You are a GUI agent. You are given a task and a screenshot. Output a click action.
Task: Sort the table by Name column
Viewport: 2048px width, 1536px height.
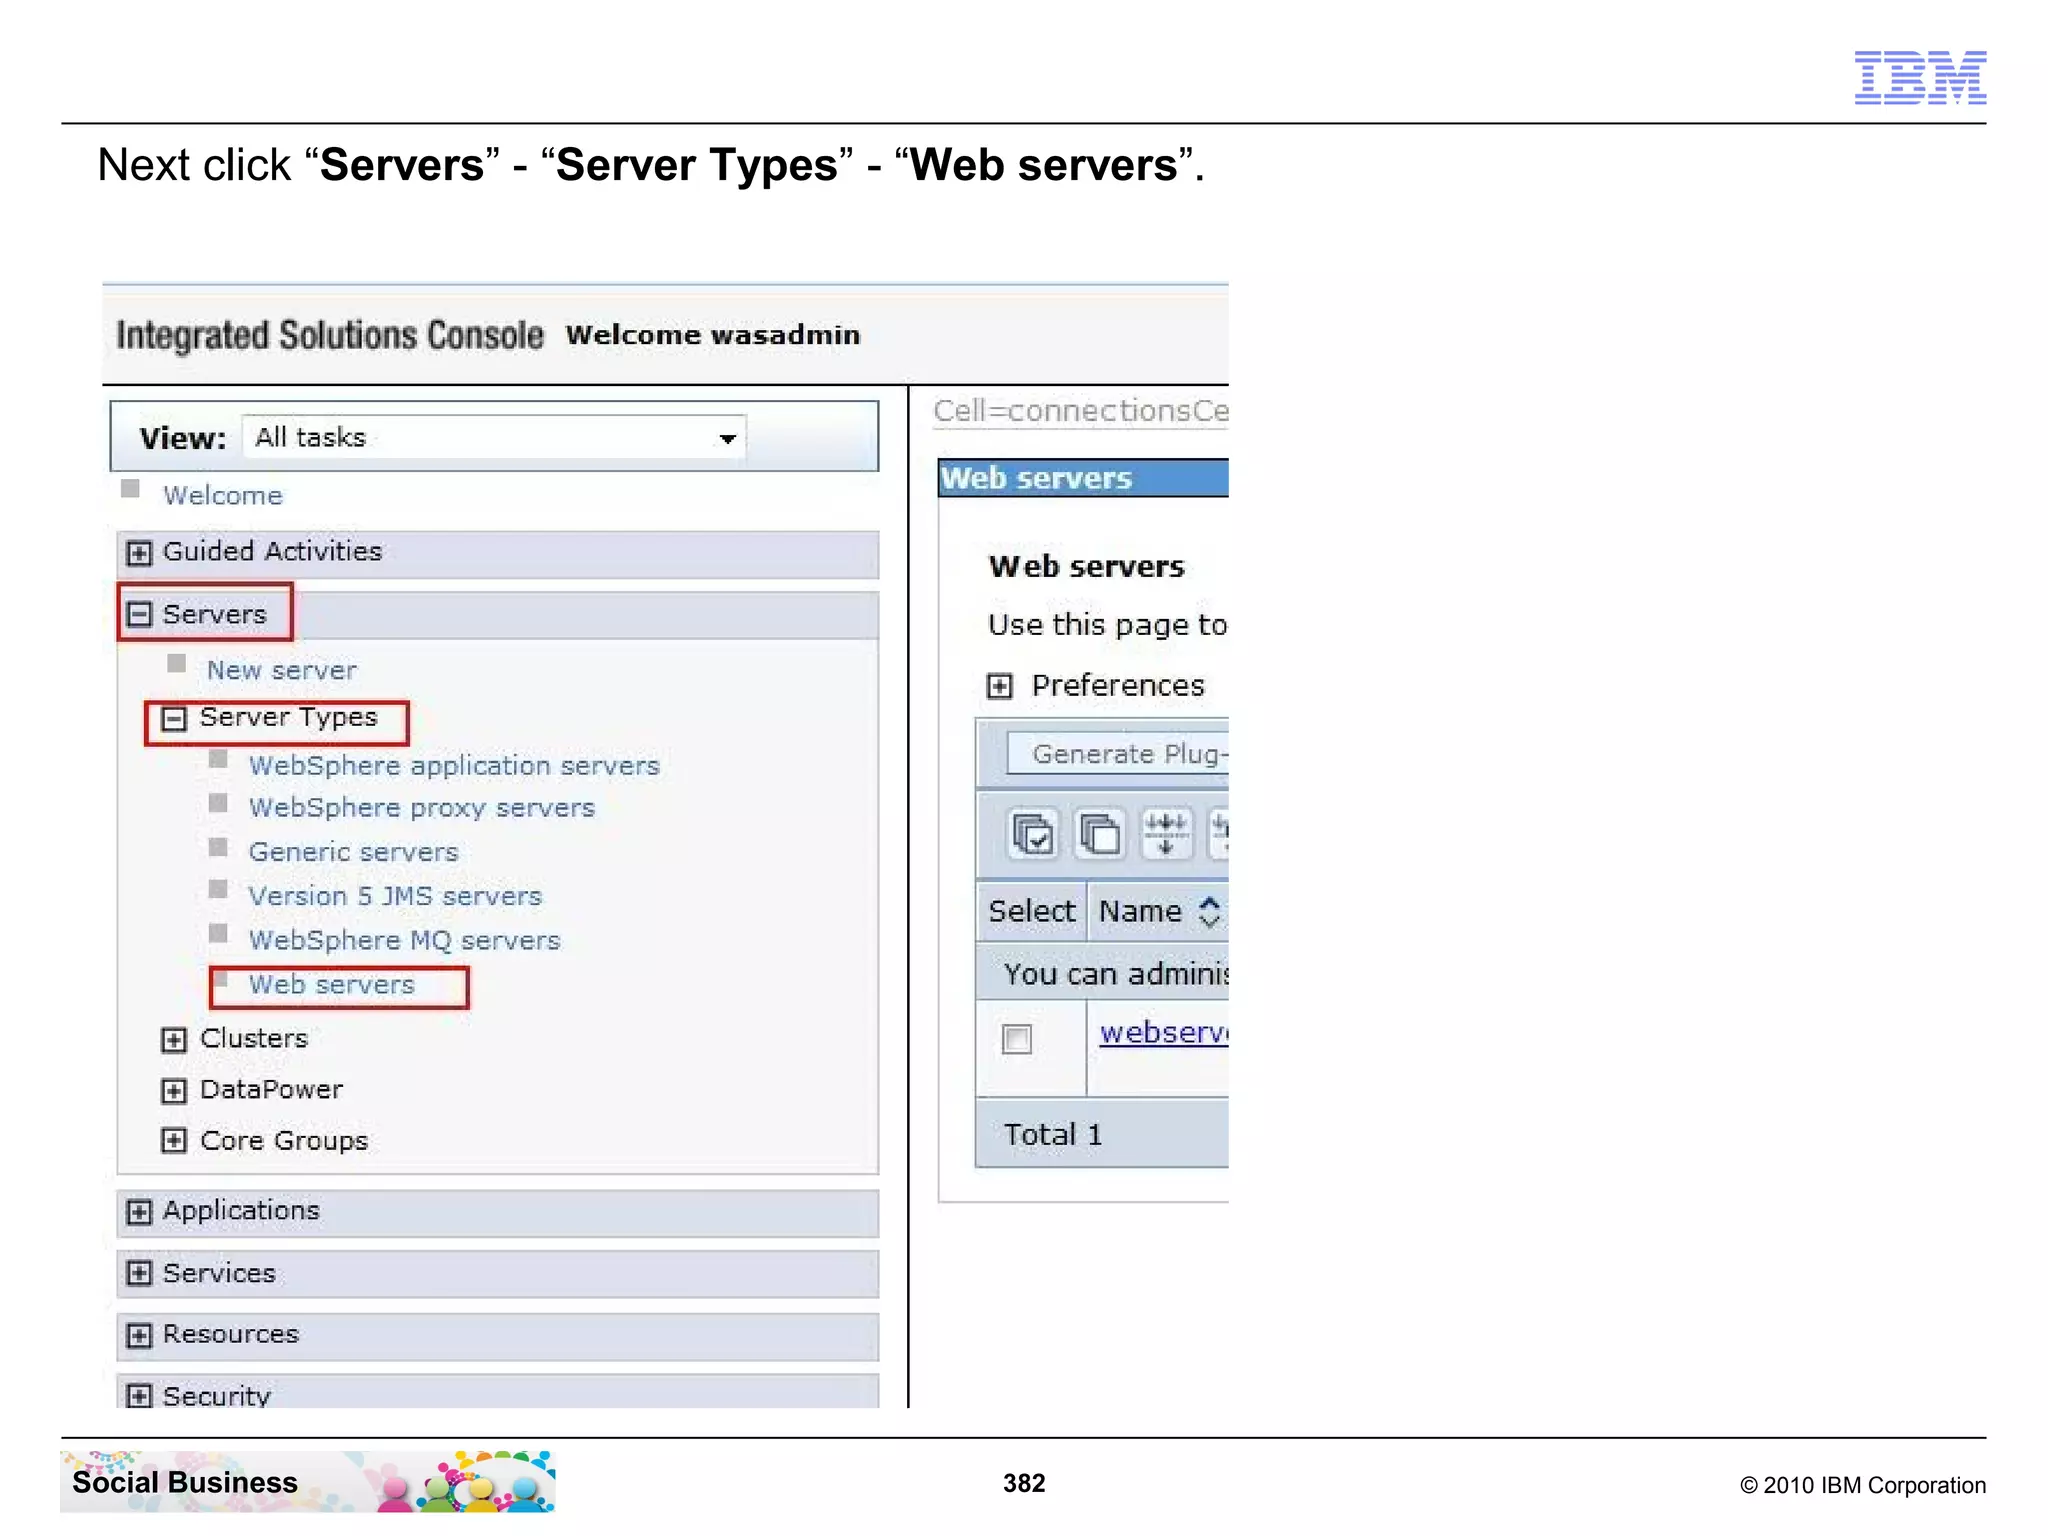coord(1209,912)
